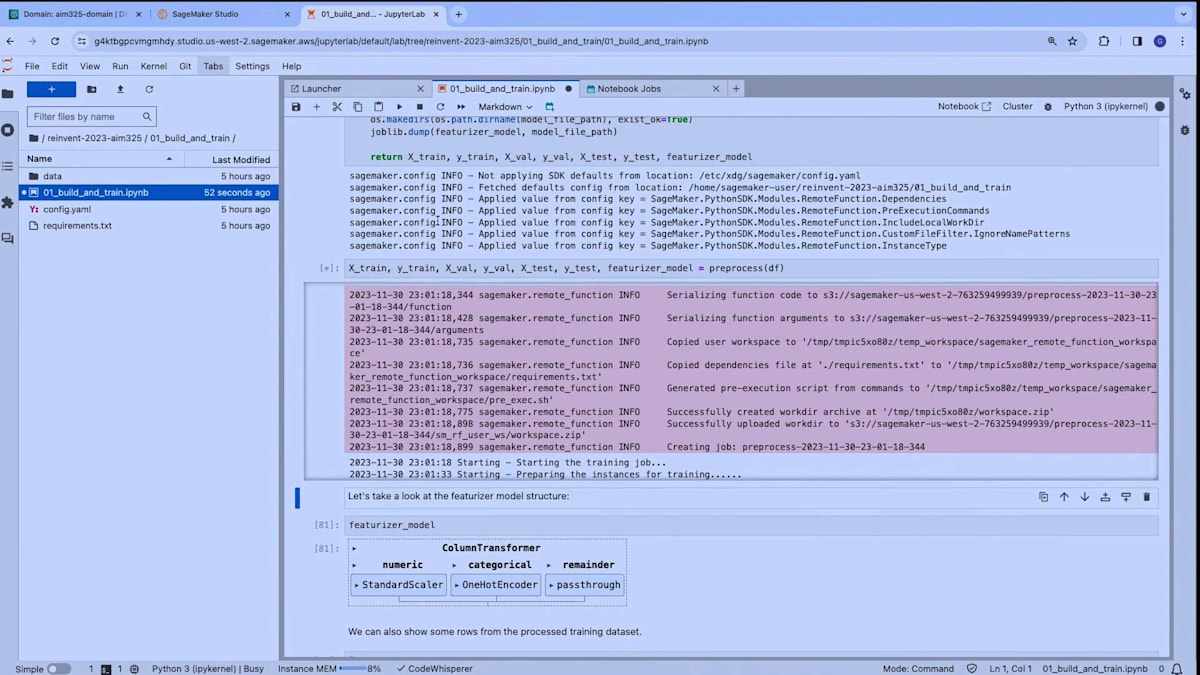Open Running Terminals and Kernels sidebar icon
The height and width of the screenshot is (675, 1200).
[8, 130]
